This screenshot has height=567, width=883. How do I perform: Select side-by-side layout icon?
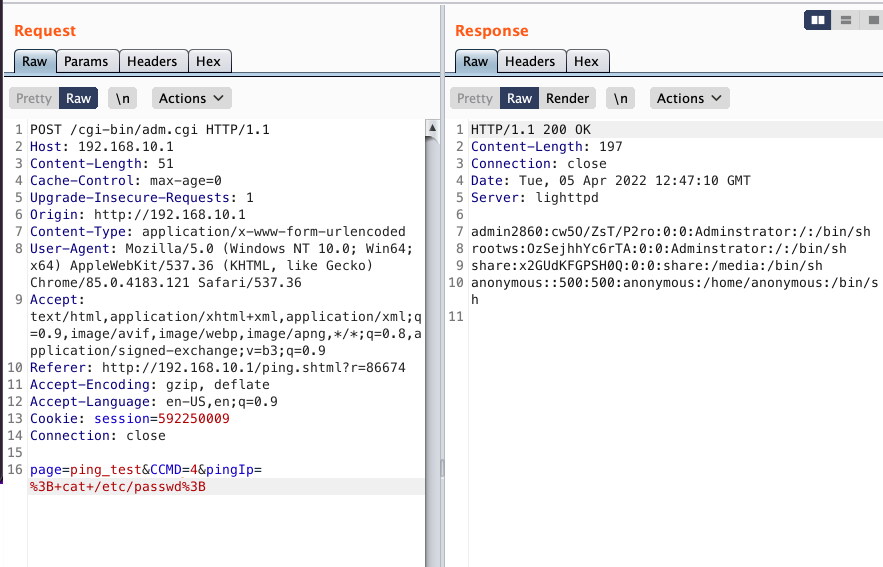(818, 20)
